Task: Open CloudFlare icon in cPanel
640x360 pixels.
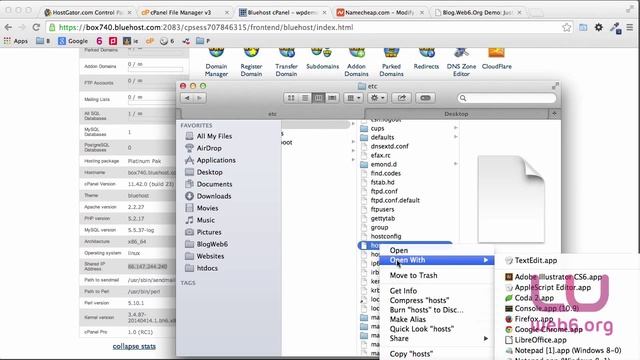Action: point(496,58)
